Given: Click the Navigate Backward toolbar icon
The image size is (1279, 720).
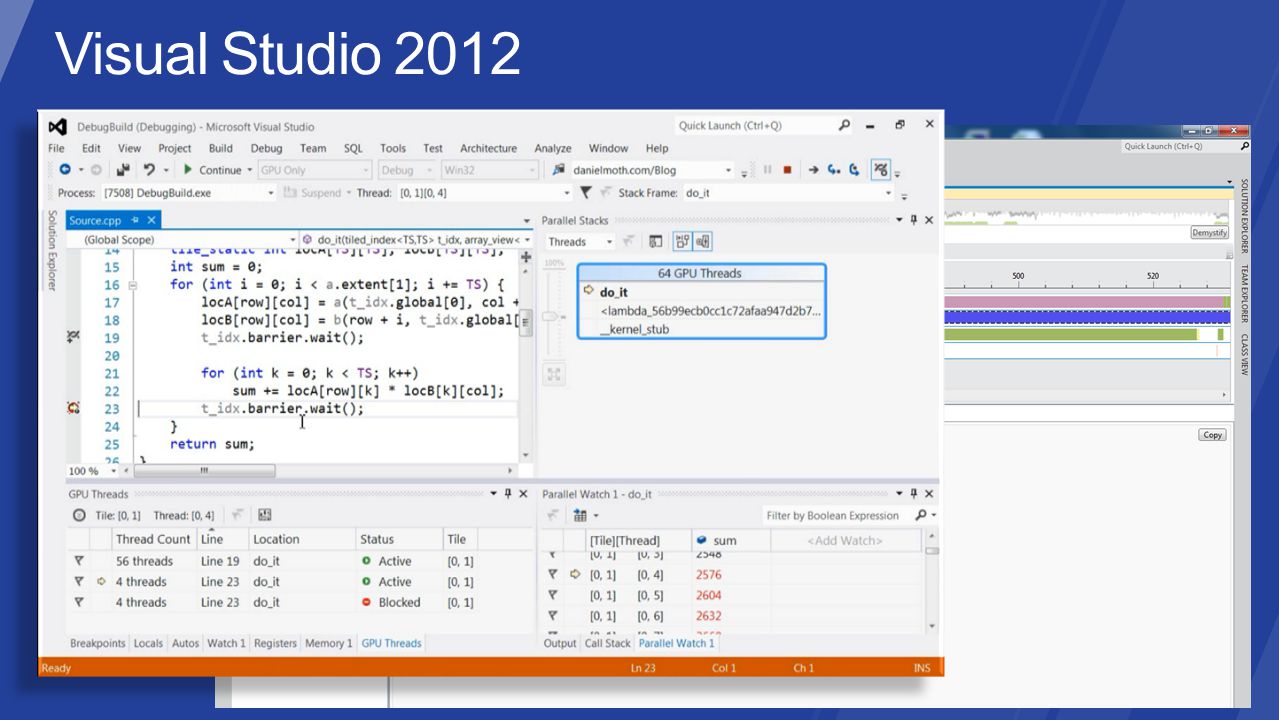Looking at the screenshot, I should point(65,170).
